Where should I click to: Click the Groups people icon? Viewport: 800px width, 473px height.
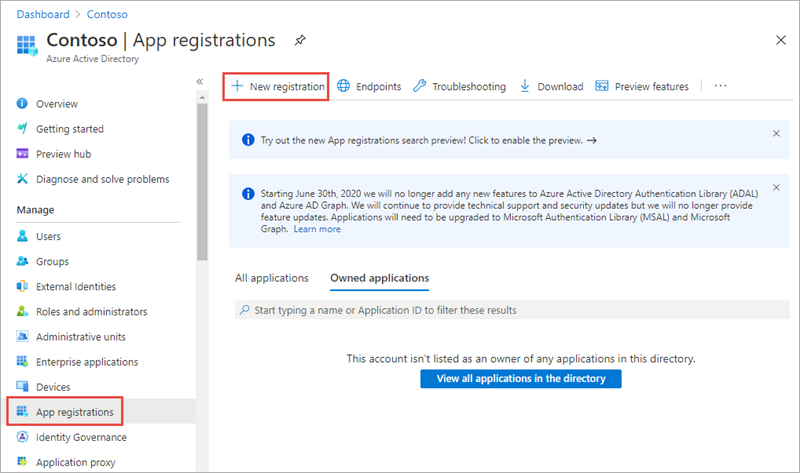click(x=22, y=261)
